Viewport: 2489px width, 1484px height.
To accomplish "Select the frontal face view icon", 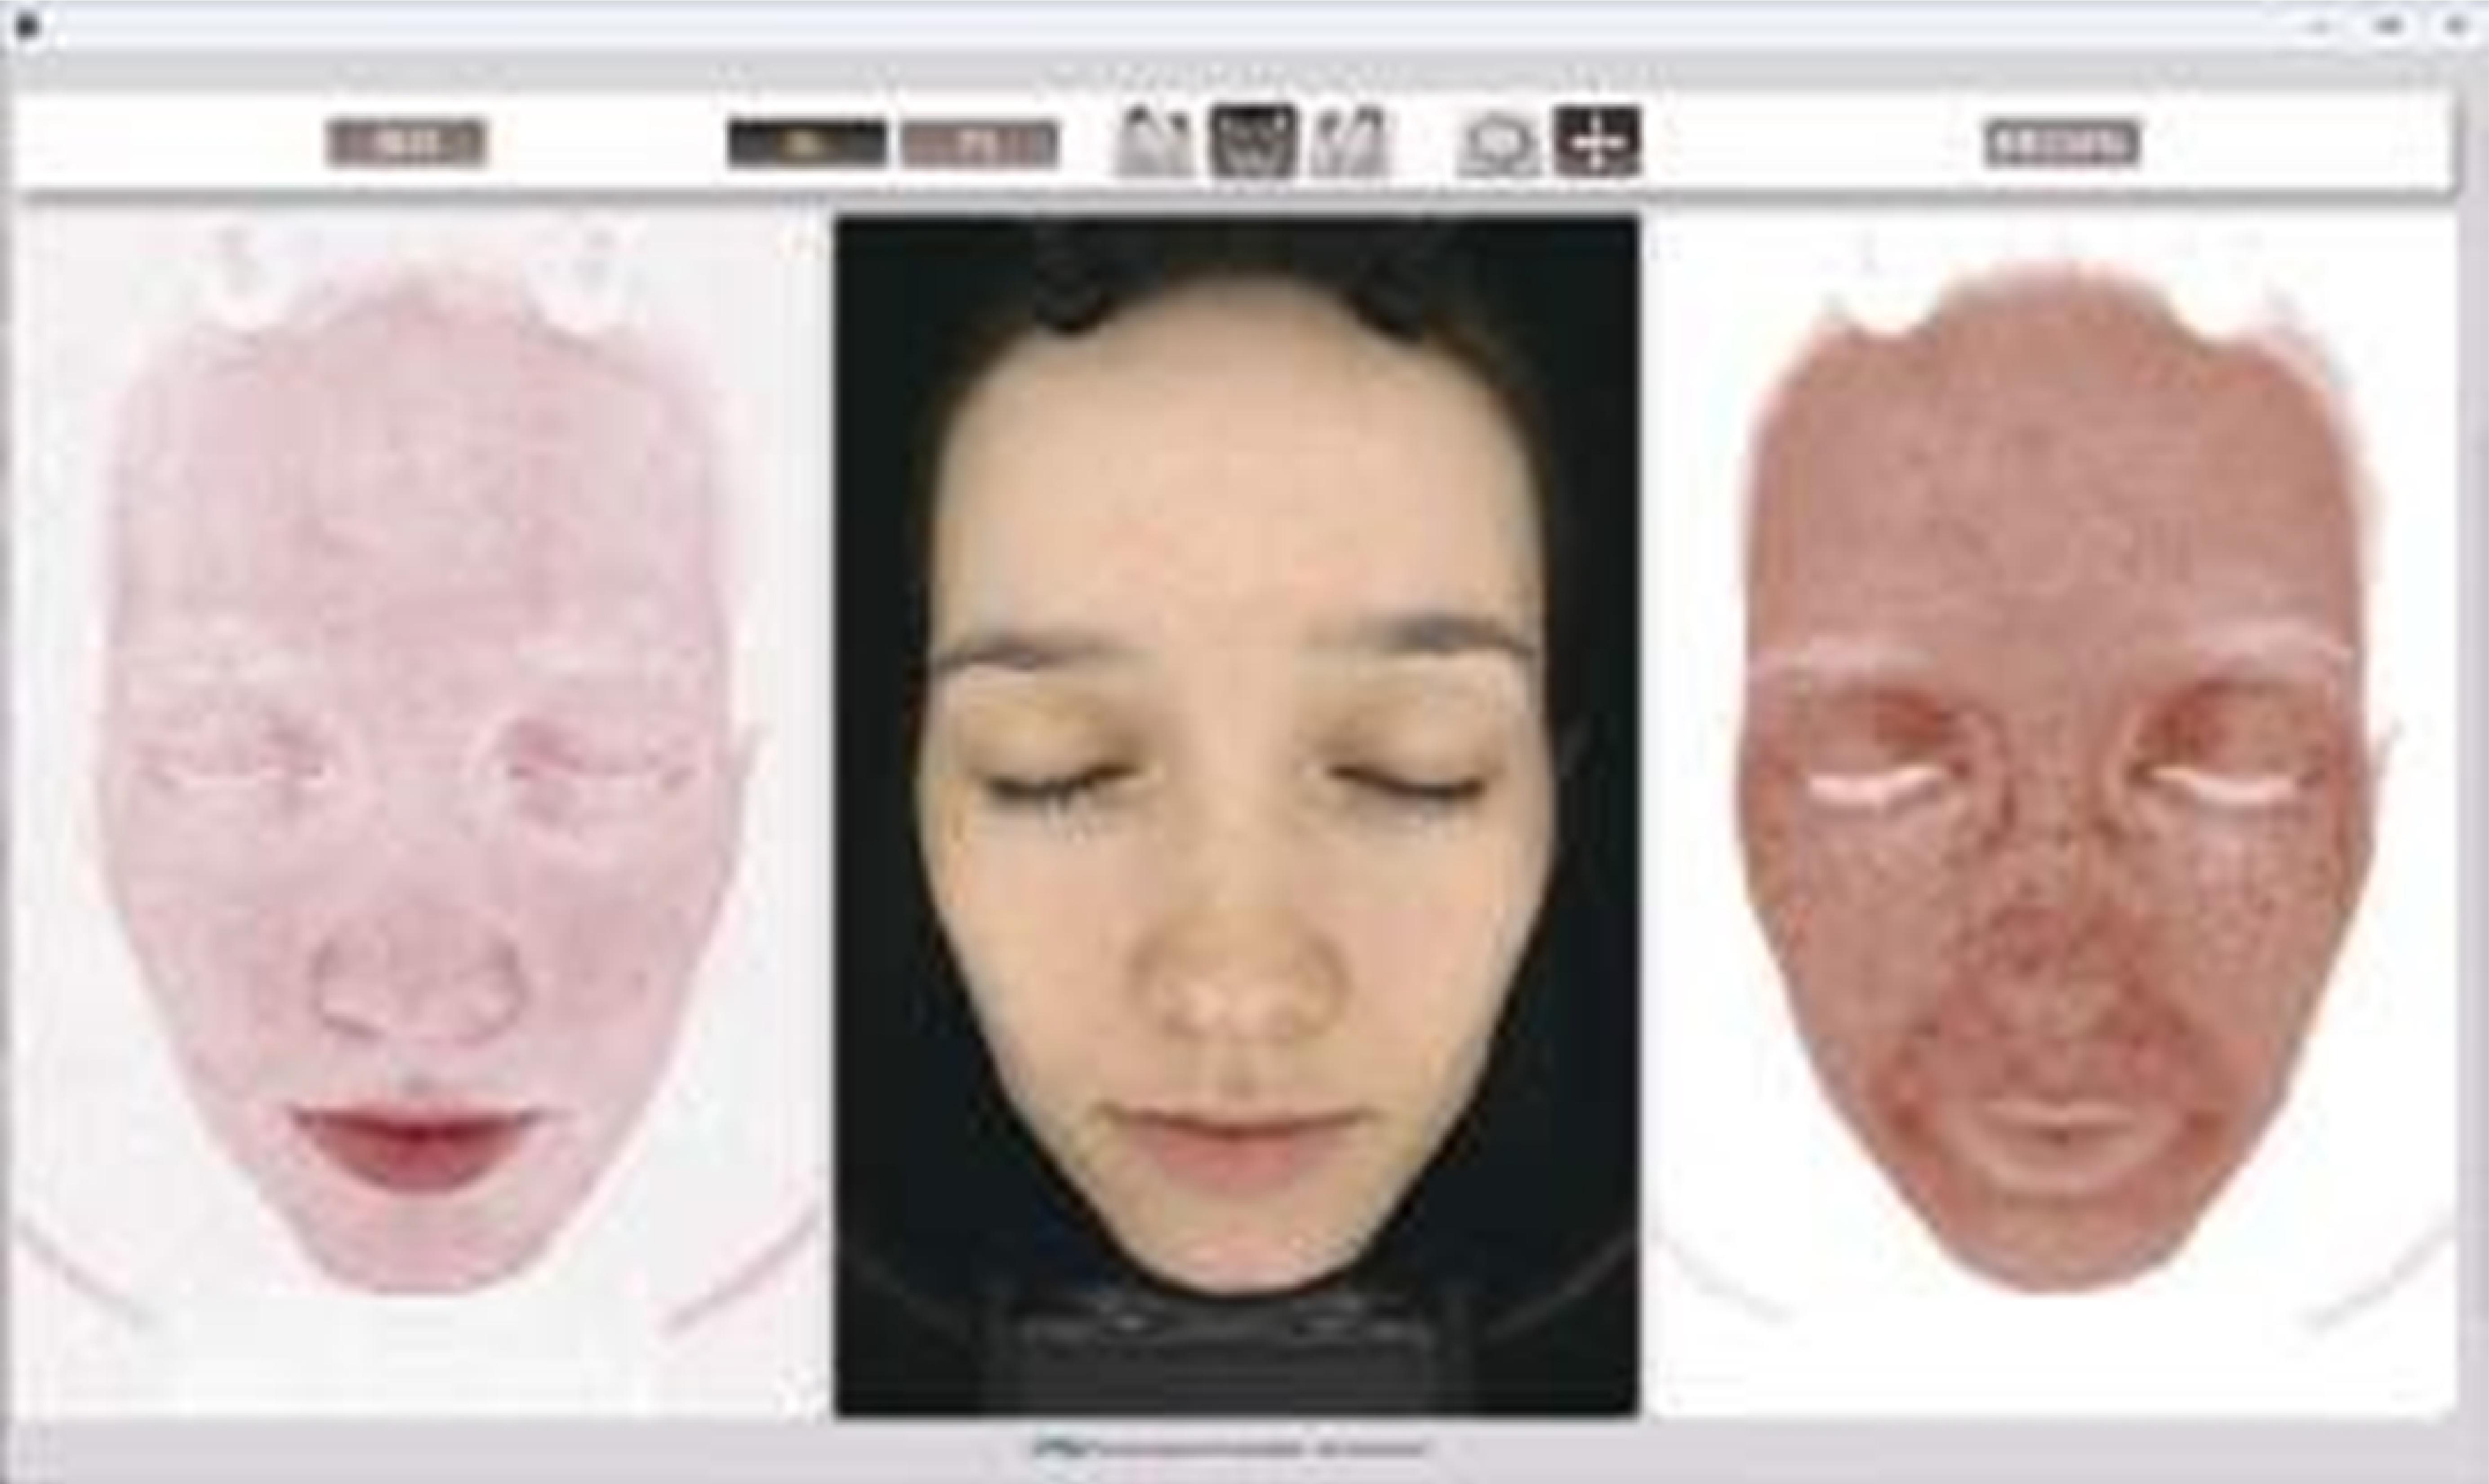I will click(x=1251, y=143).
